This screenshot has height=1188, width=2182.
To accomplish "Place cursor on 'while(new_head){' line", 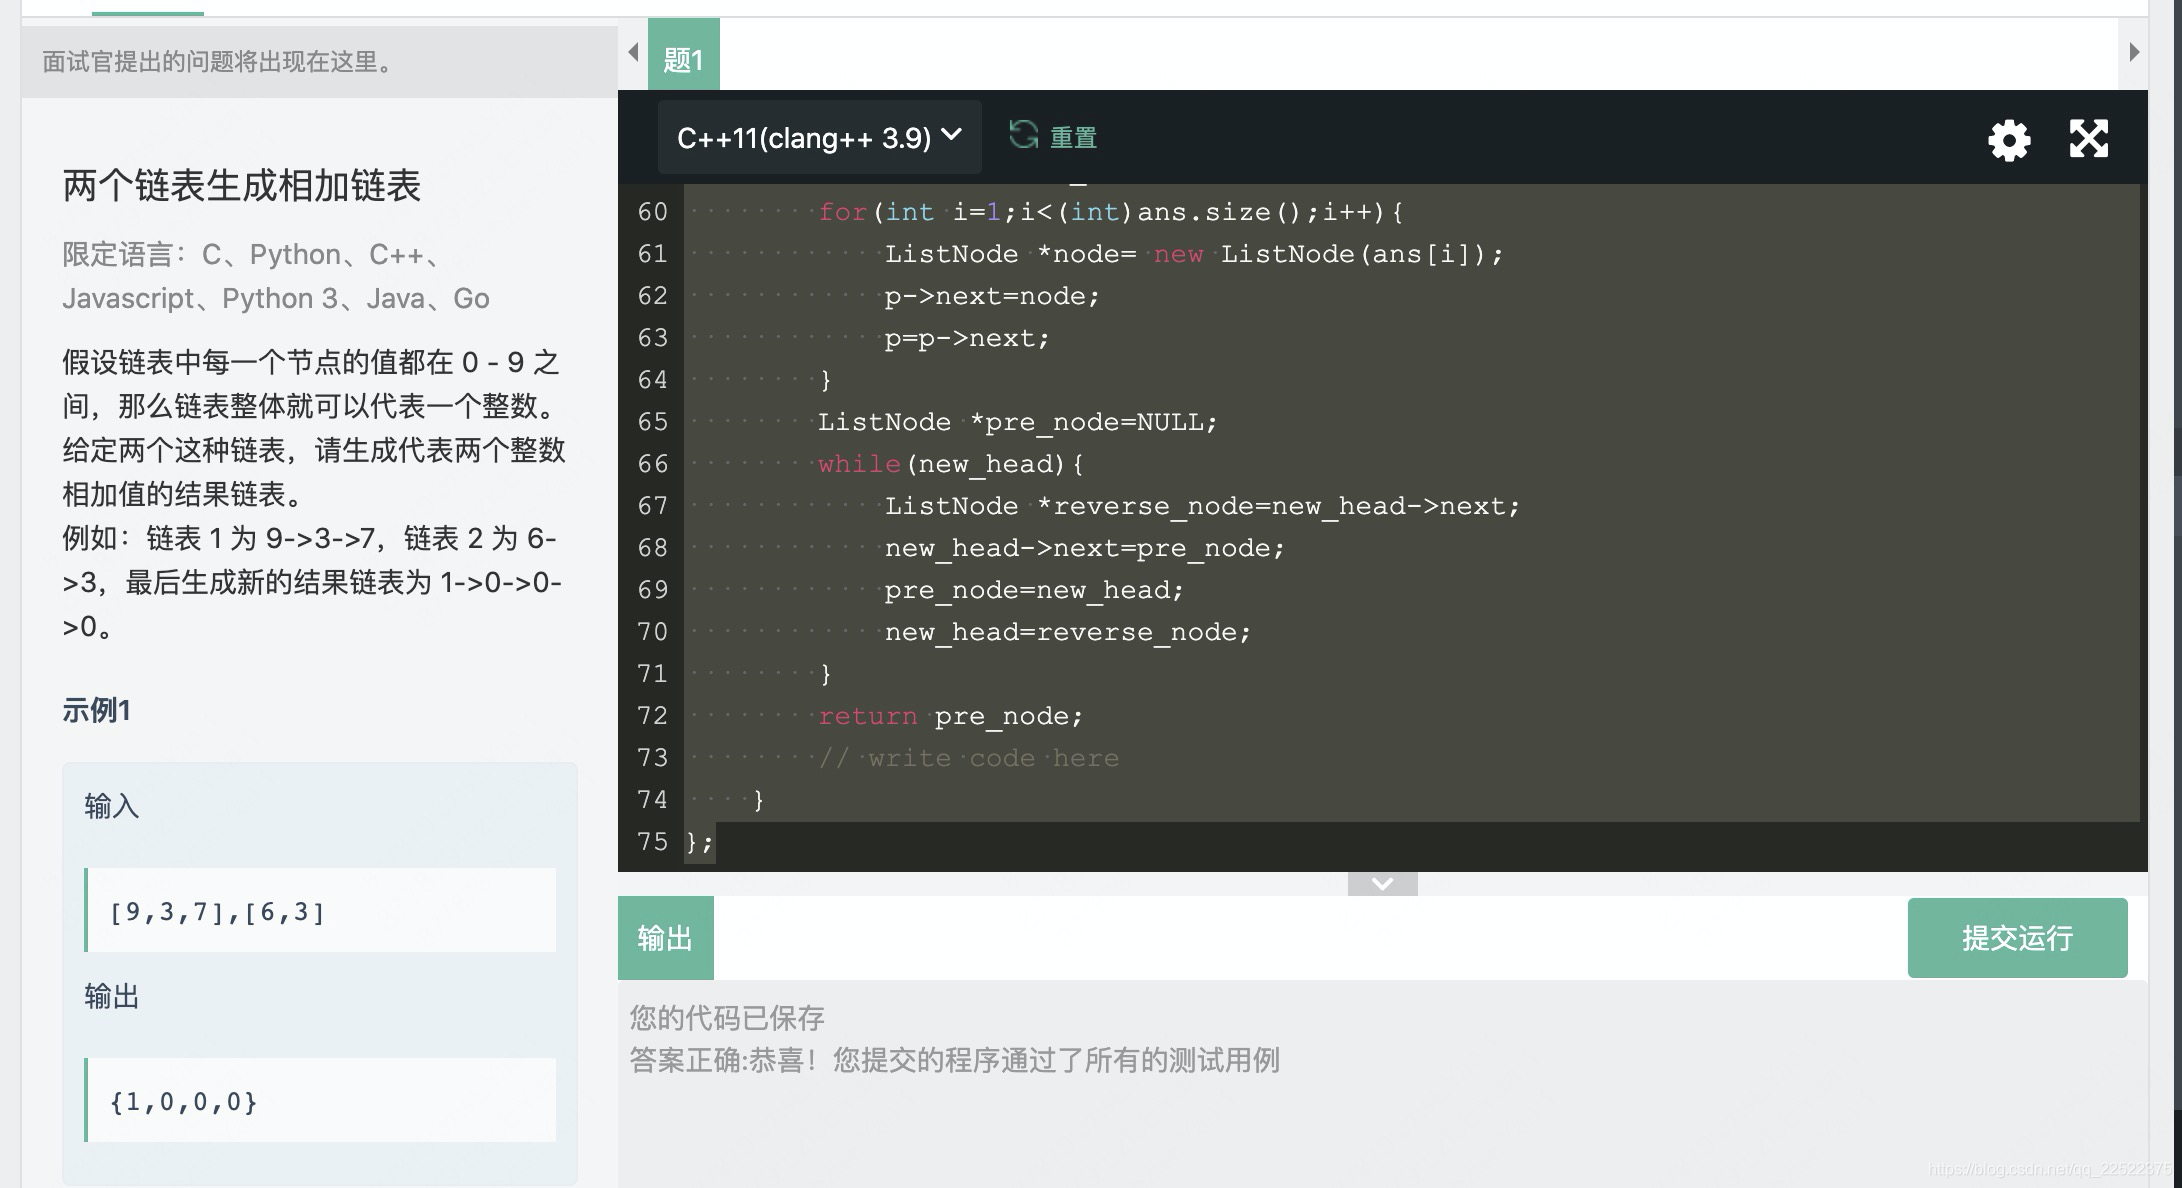I will (950, 464).
